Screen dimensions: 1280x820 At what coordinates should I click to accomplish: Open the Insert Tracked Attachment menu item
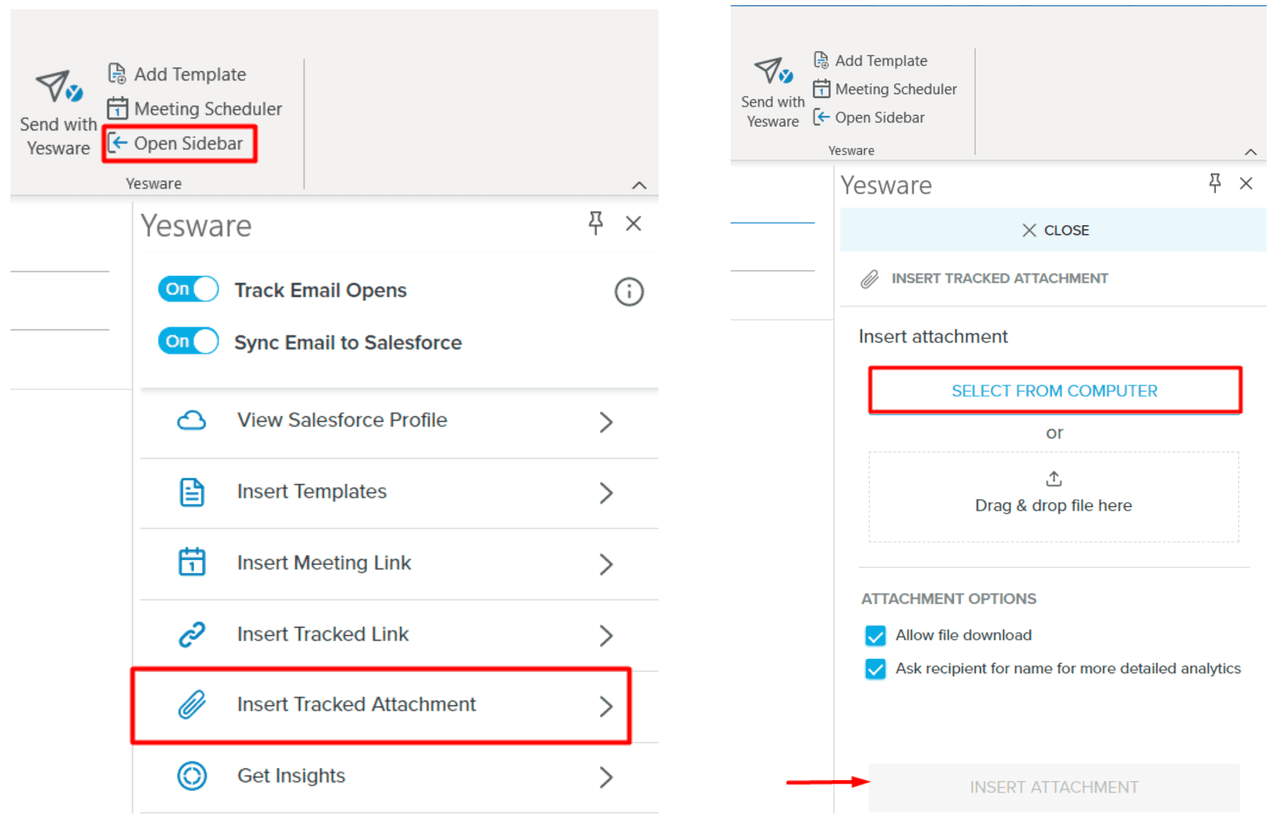356,705
